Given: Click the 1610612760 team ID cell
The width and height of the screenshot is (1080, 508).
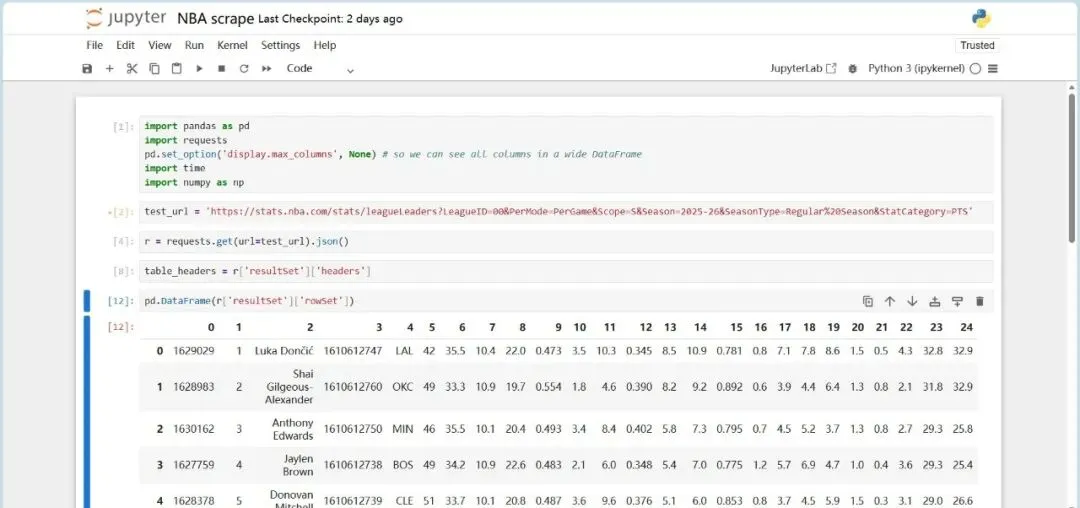Looking at the screenshot, I should click(353, 387).
